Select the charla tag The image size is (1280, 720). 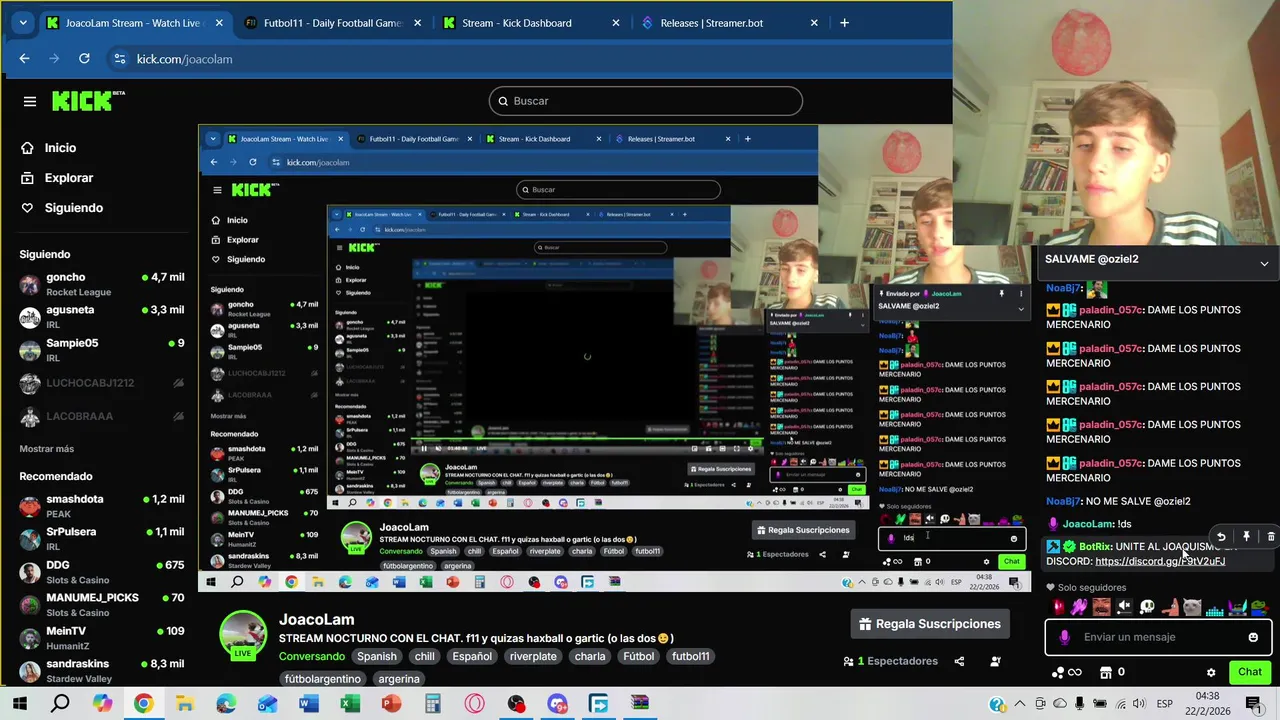(x=590, y=657)
